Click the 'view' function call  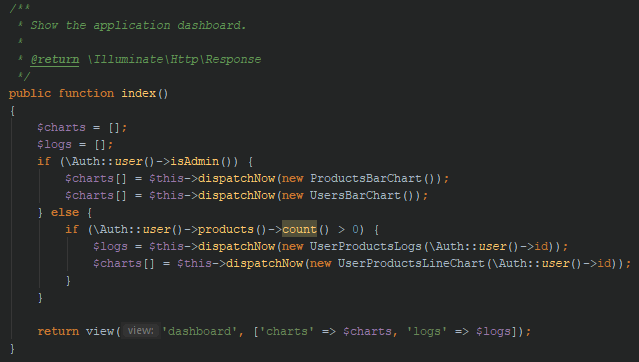[x=100, y=331]
